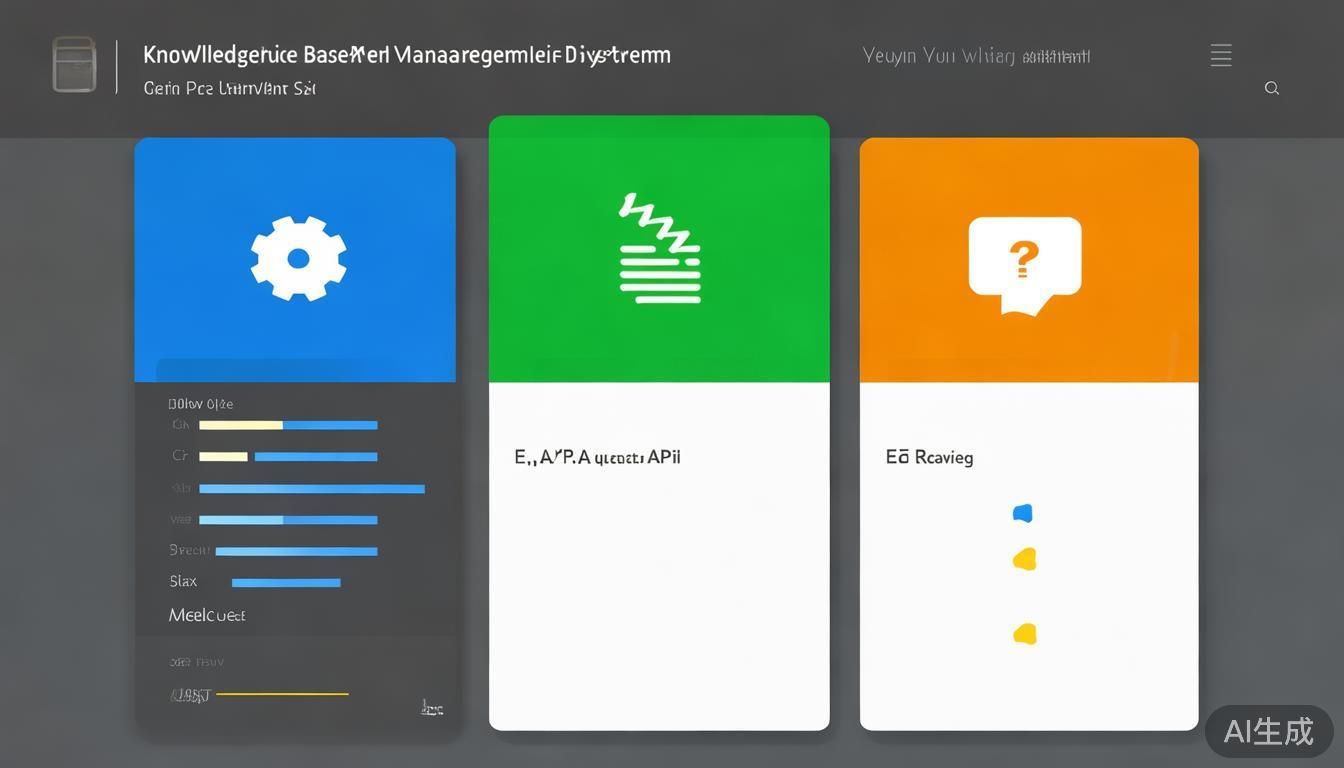The height and width of the screenshot is (768, 1344).
Task: Click small chart icon at blue card bottom
Action: click(431, 708)
